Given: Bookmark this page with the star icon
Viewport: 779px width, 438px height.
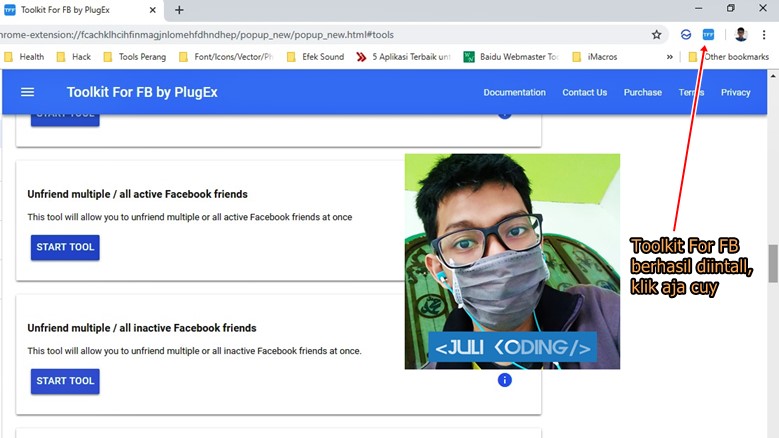Looking at the screenshot, I should coord(656,35).
